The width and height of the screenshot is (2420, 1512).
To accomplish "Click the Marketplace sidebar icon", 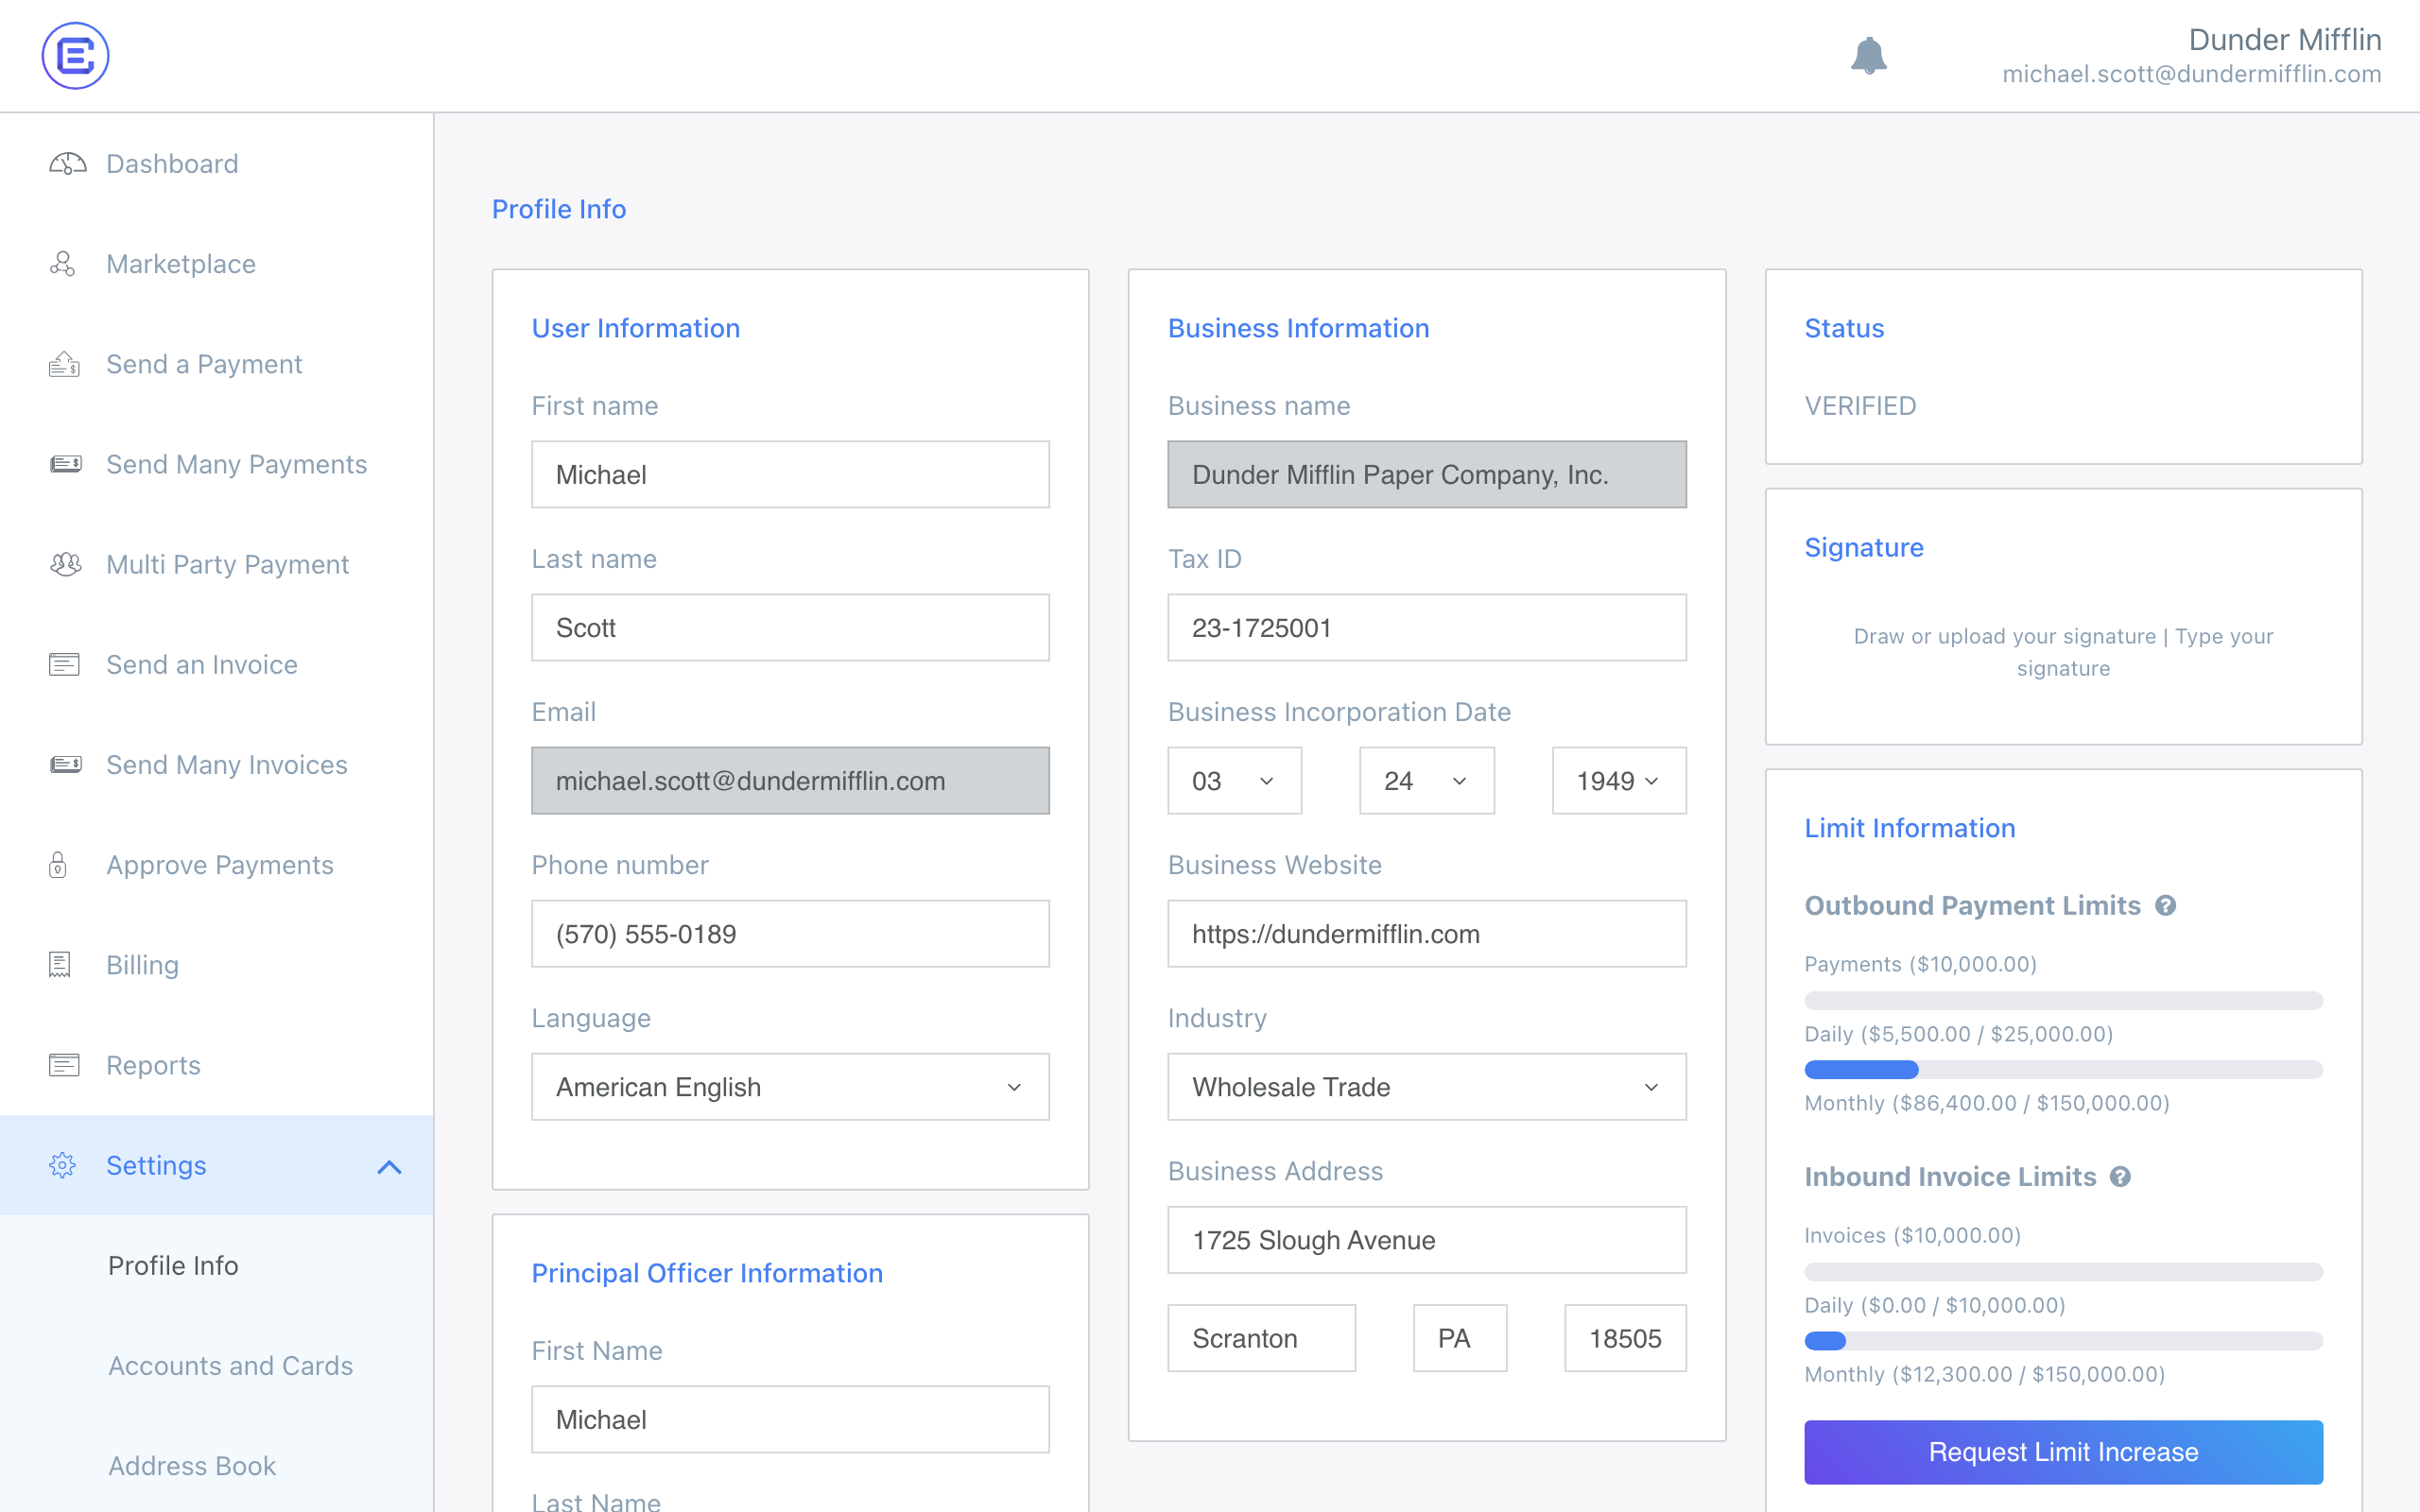I will tap(63, 264).
